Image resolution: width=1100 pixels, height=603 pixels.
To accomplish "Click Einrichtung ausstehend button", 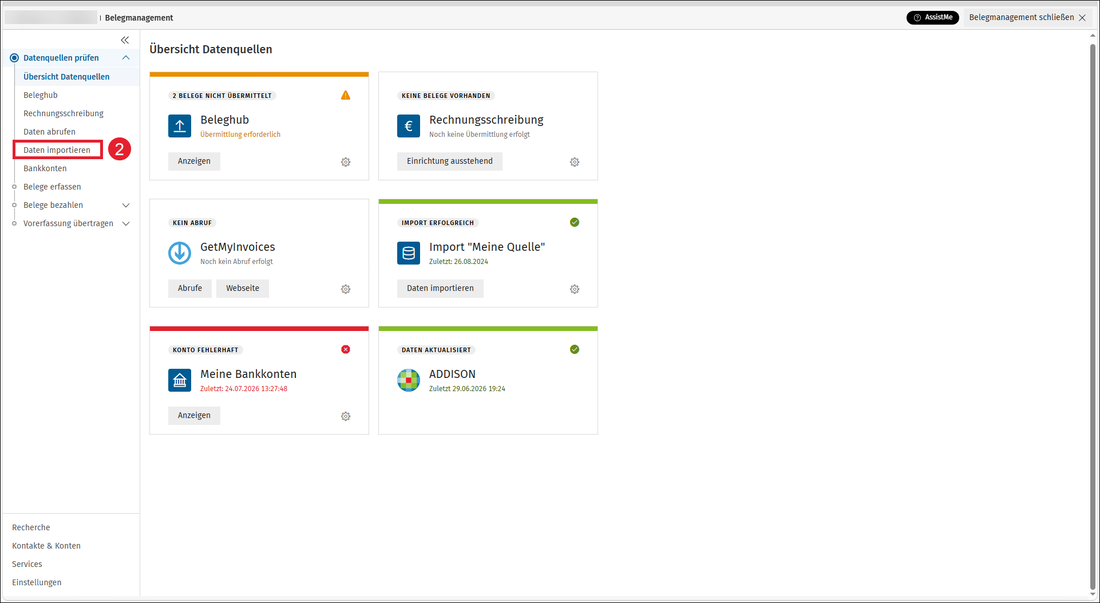I will tap(450, 161).
